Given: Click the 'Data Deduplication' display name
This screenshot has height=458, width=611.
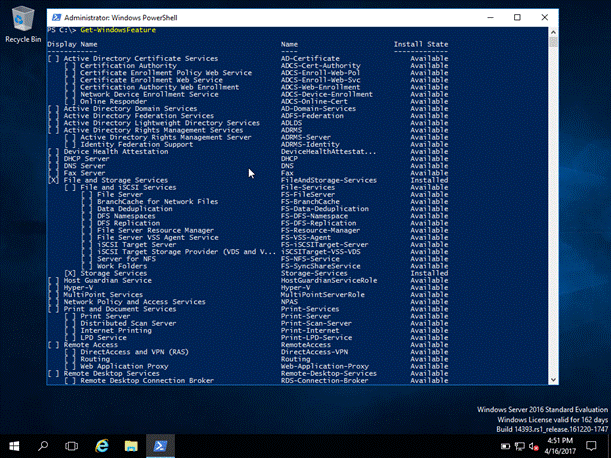Looking at the screenshot, I should click(x=135, y=209).
